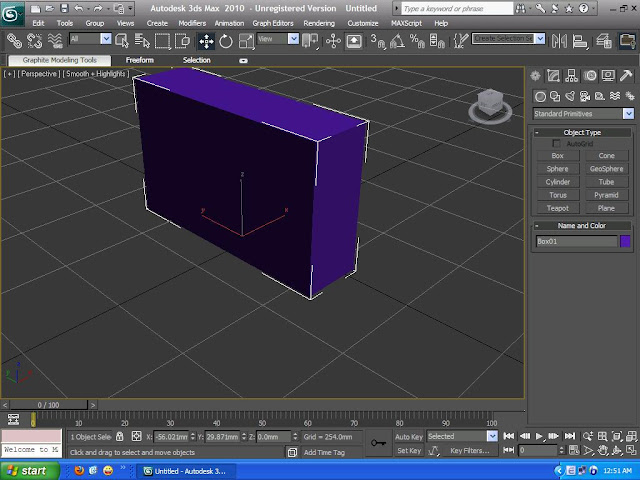Select the Select and Link tool
The height and width of the screenshot is (480, 640).
pyautogui.click(x=14, y=40)
